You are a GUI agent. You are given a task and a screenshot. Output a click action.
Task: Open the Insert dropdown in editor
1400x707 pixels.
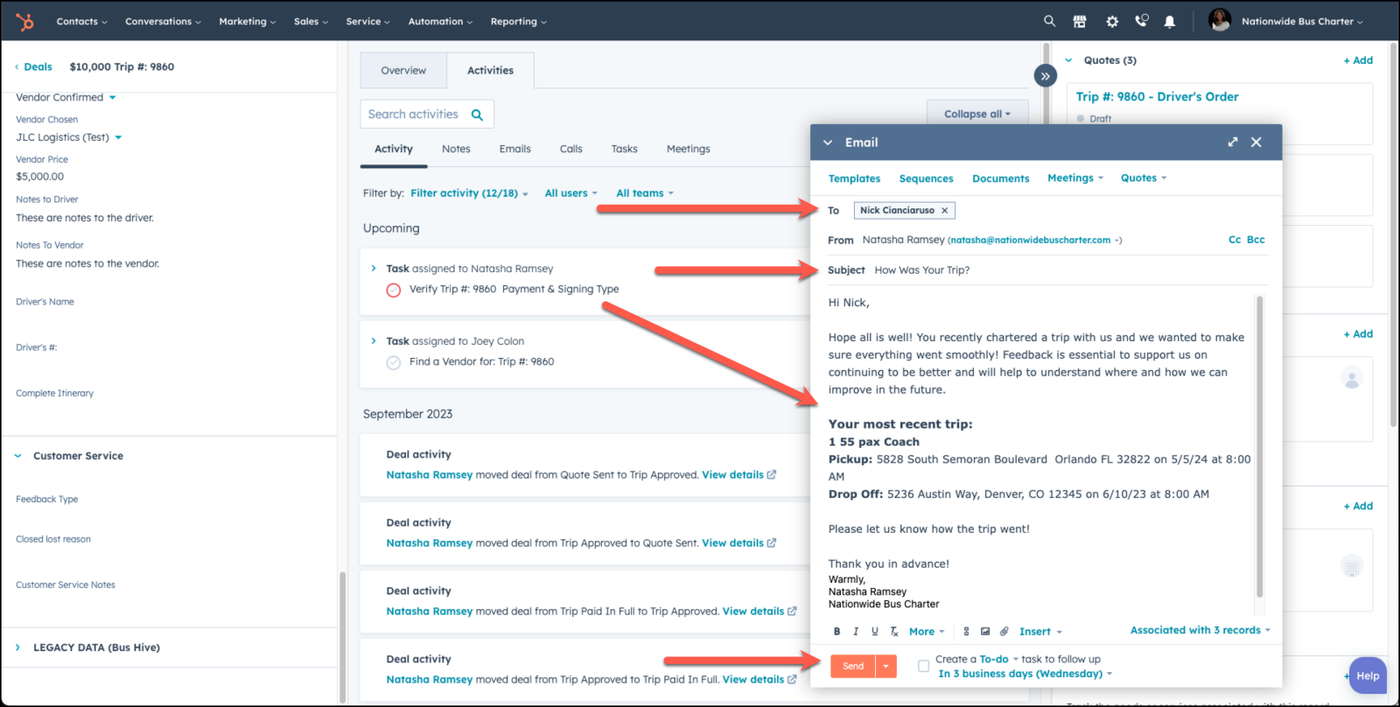click(x=1040, y=632)
